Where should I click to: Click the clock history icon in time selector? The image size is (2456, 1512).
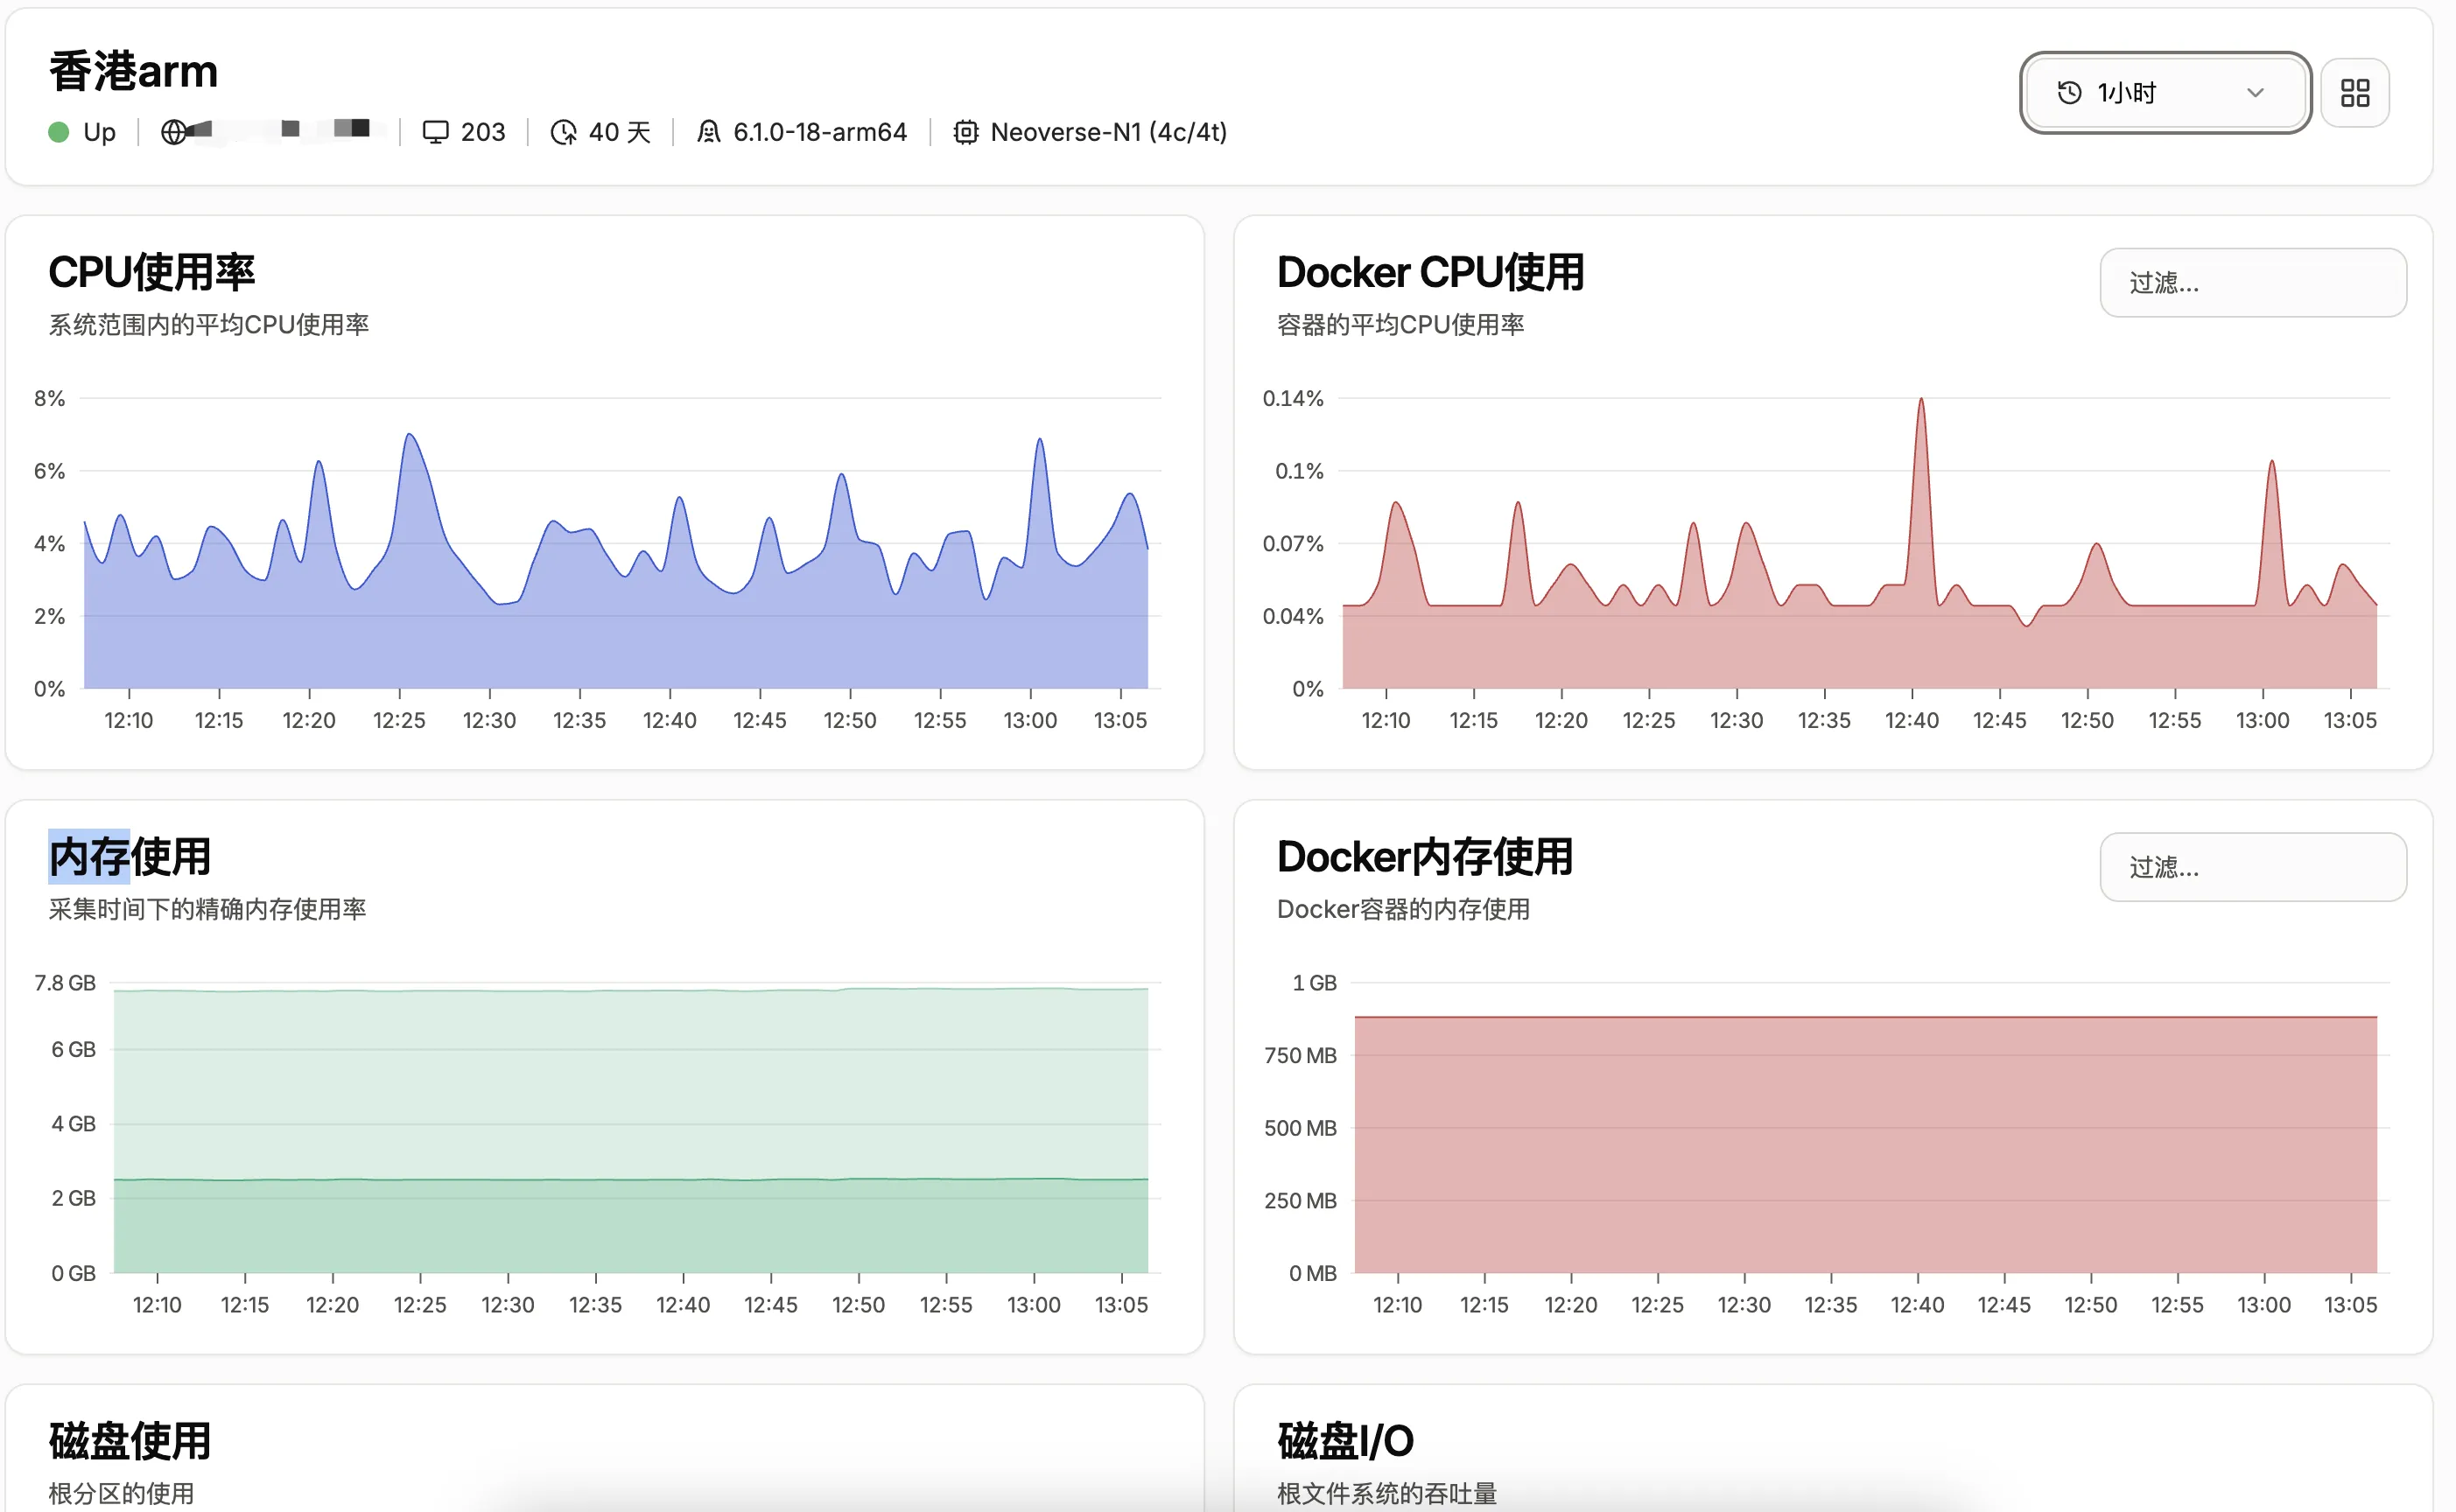click(2069, 93)
